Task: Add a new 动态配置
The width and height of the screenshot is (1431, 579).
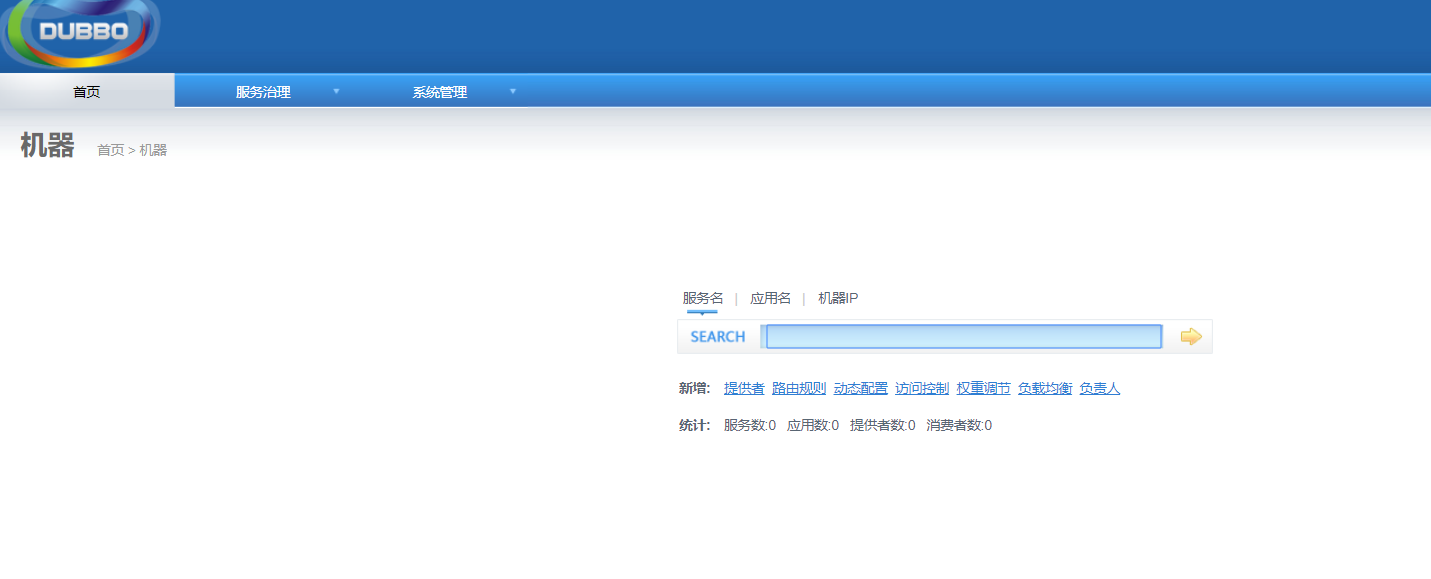Action: click(861, 388)
